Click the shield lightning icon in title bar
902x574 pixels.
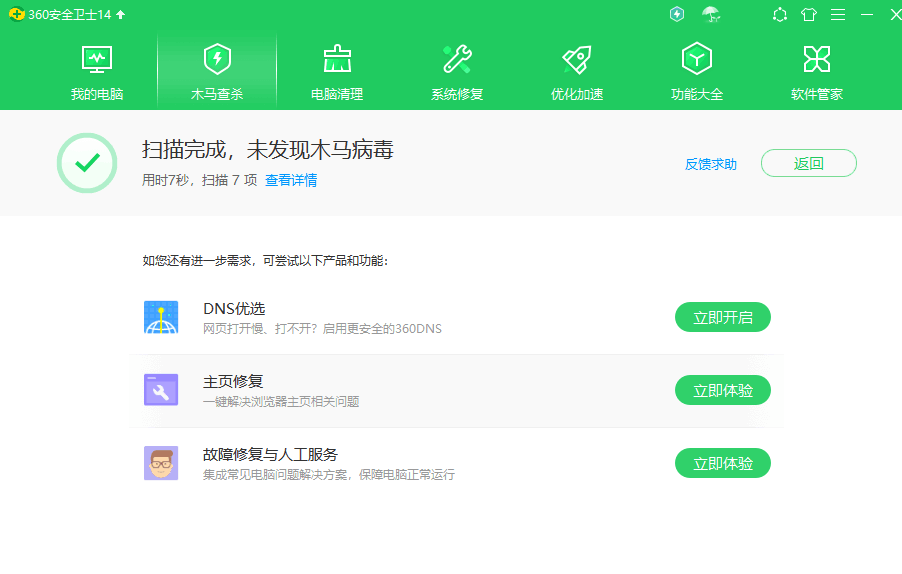677,14
